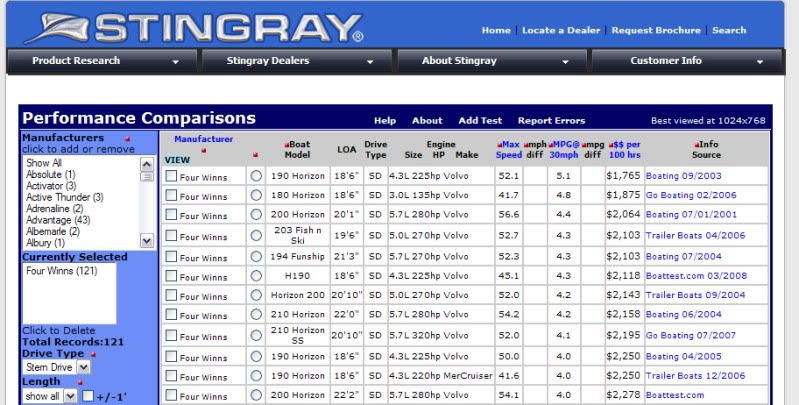
Task: Sort by MPG@30mph column header
Action: point(564,150)
